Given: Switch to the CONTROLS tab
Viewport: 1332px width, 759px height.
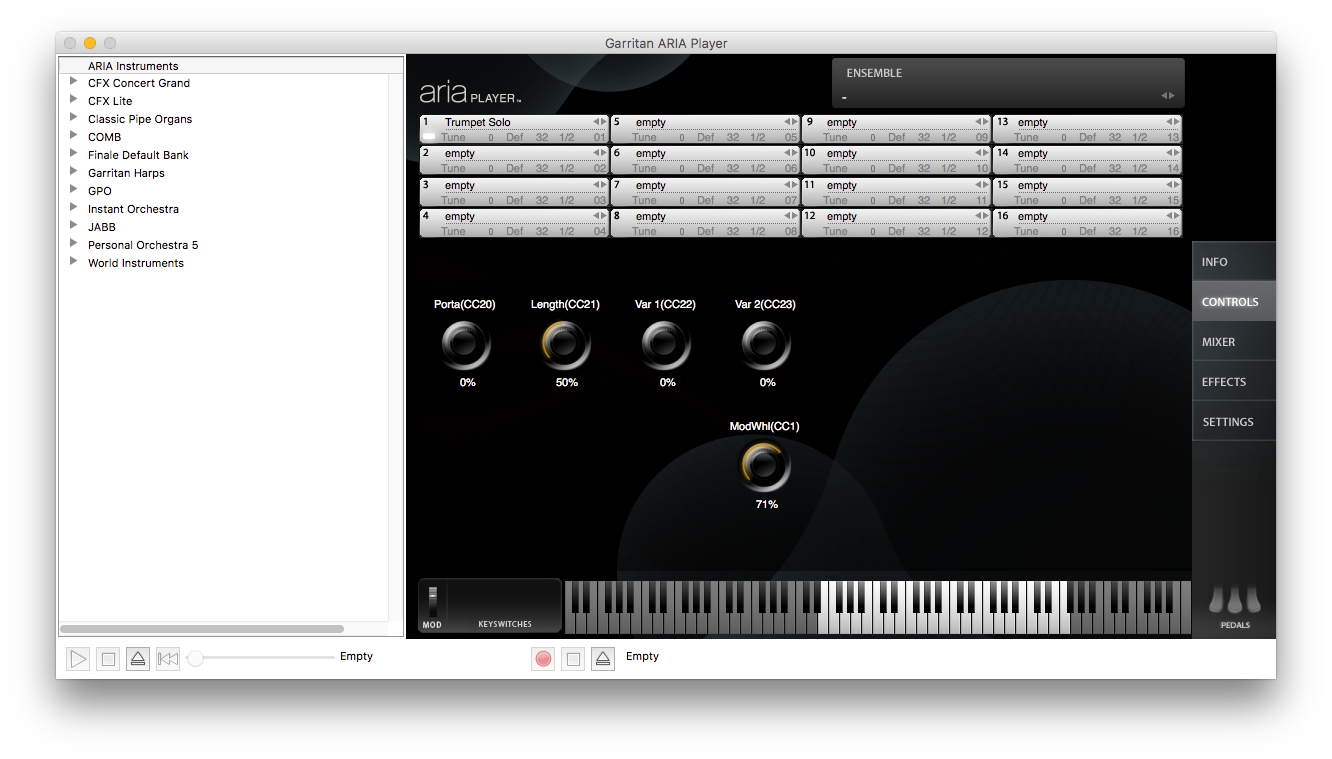Looking at the screenshot, I should 1234,301.
